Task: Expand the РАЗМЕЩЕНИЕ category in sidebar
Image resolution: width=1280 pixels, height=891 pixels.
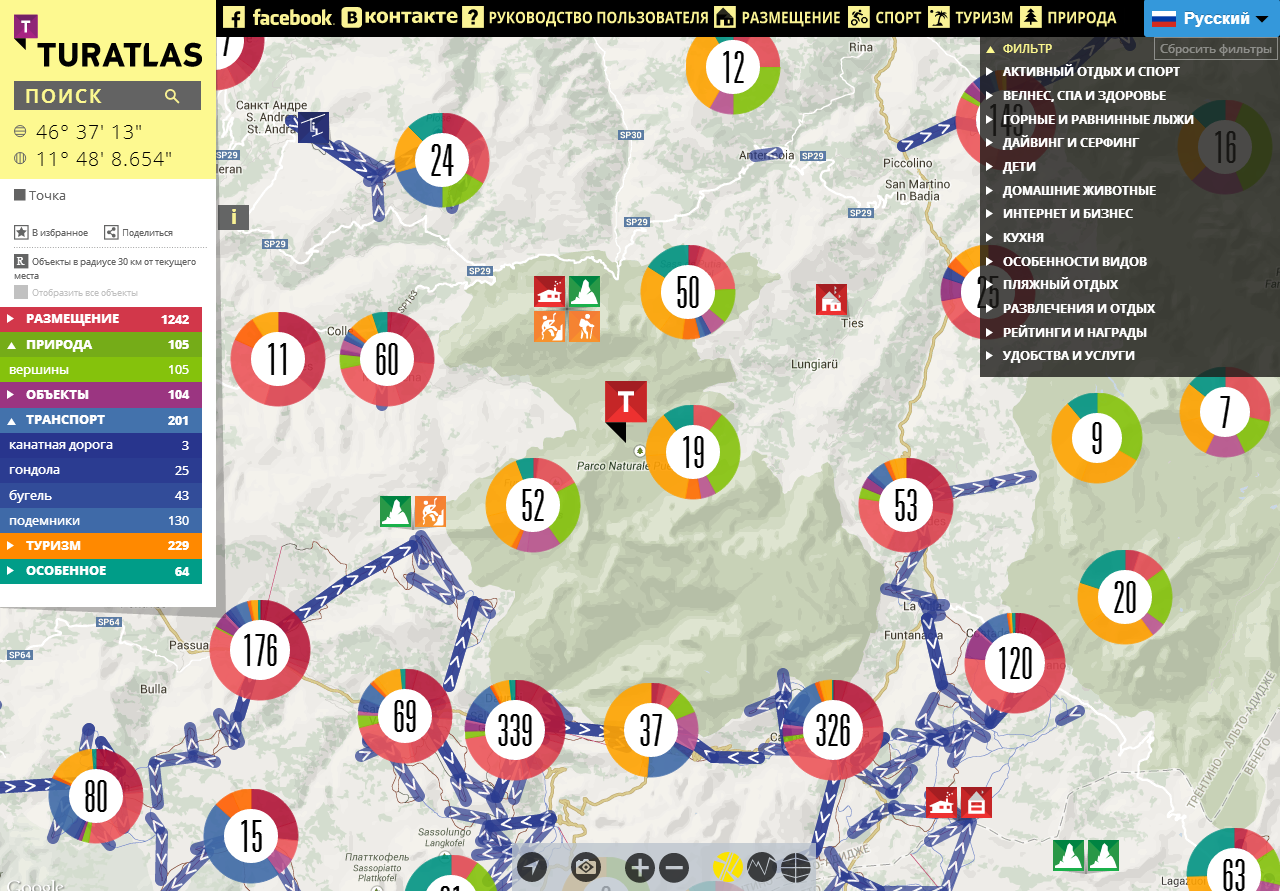Action: (101, 319)
